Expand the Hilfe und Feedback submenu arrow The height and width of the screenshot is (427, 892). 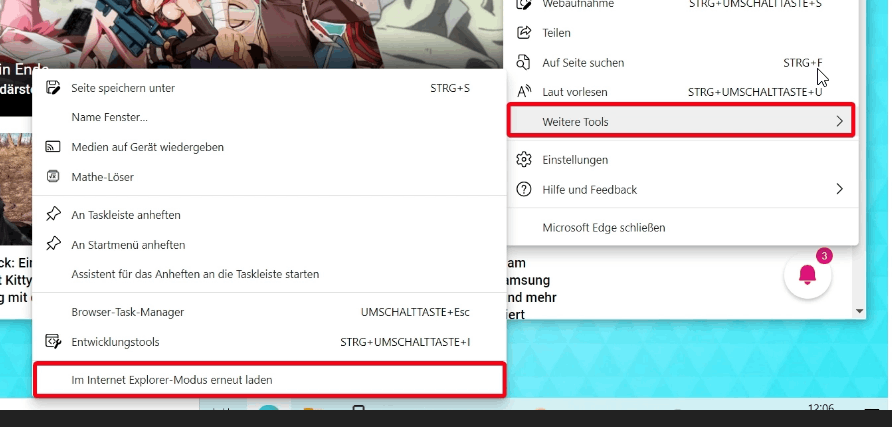click(840, 189)
